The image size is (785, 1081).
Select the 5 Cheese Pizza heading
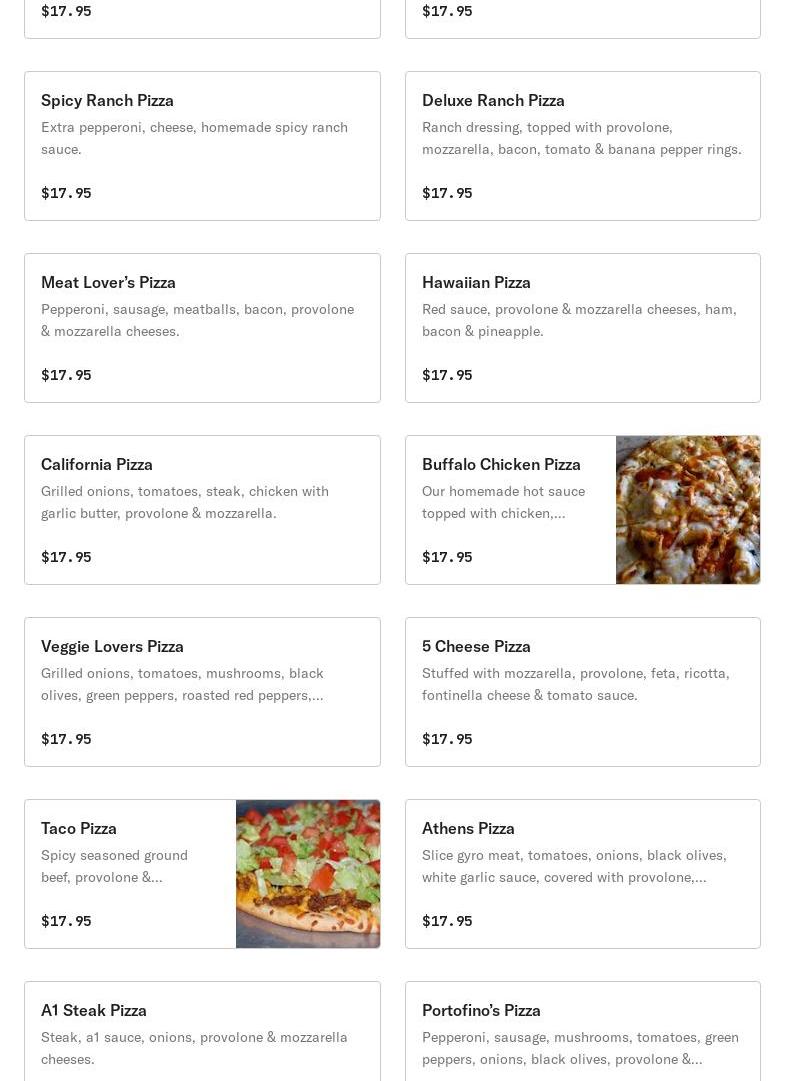[x=476, y=646]
